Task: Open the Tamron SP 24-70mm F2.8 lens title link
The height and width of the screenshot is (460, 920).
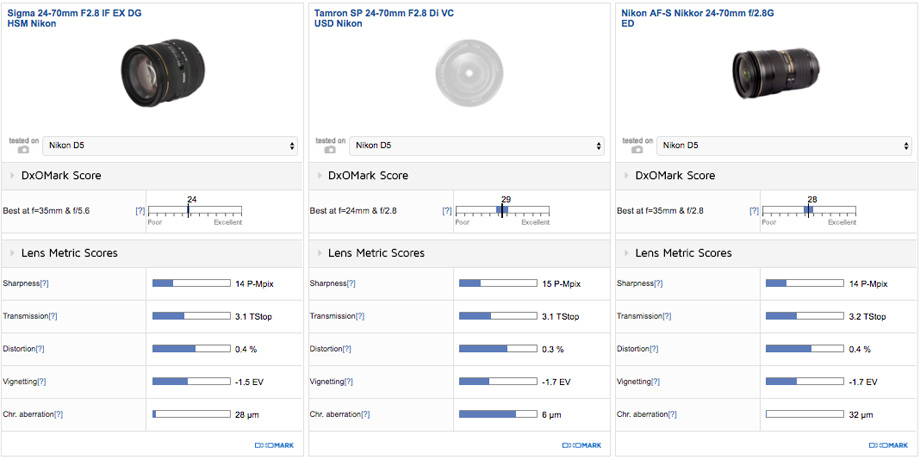Action: 383,18
